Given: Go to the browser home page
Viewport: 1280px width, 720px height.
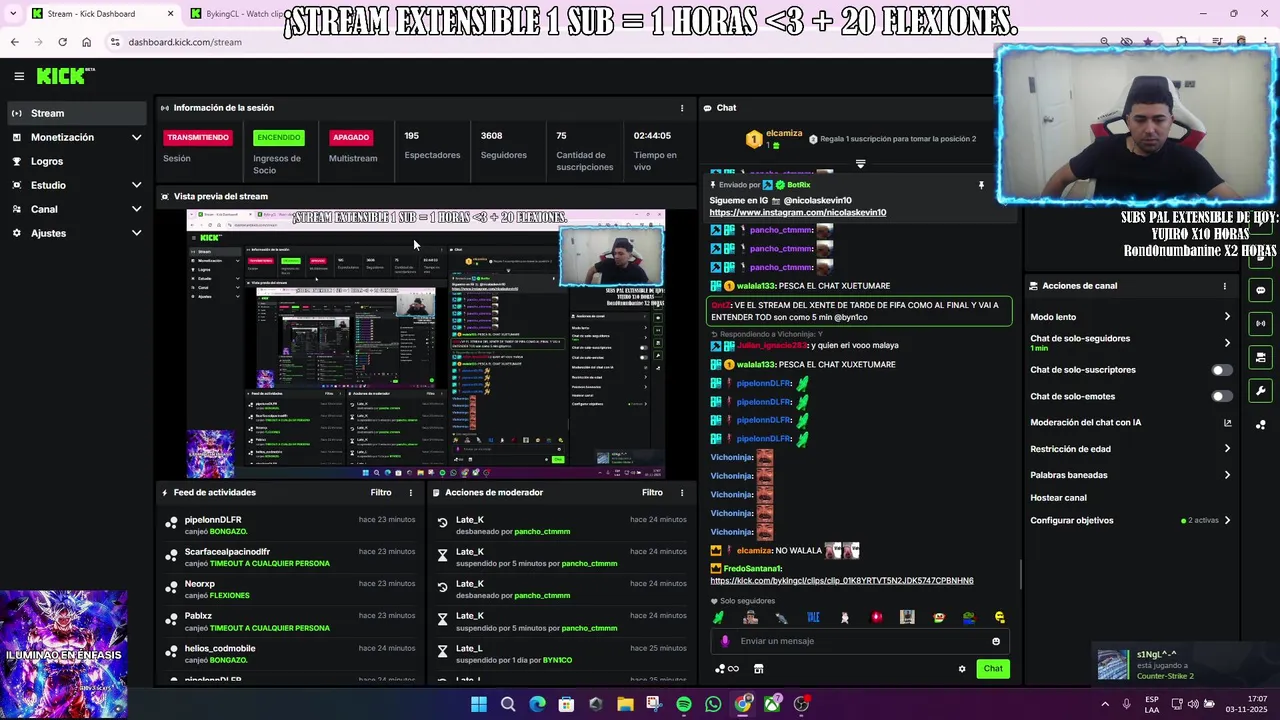Looking at the screenshot, I should pyautogui.click(x=87, y=42).
